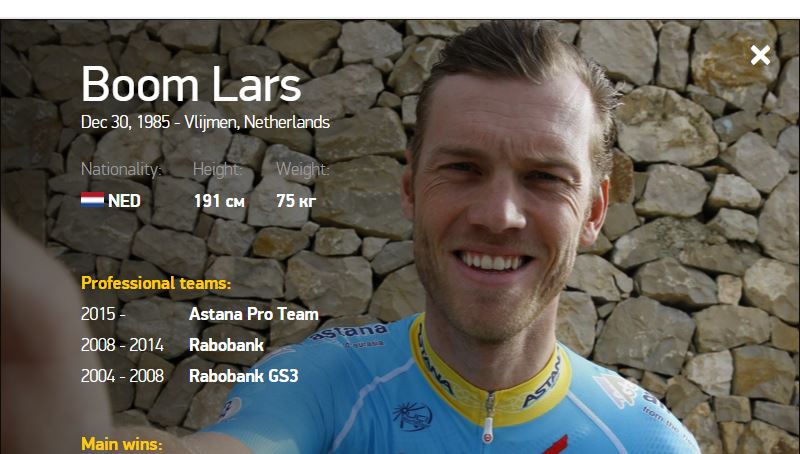Select the NED nationality code
This screenshot has width=800, height=454.
tap(124, 201)
